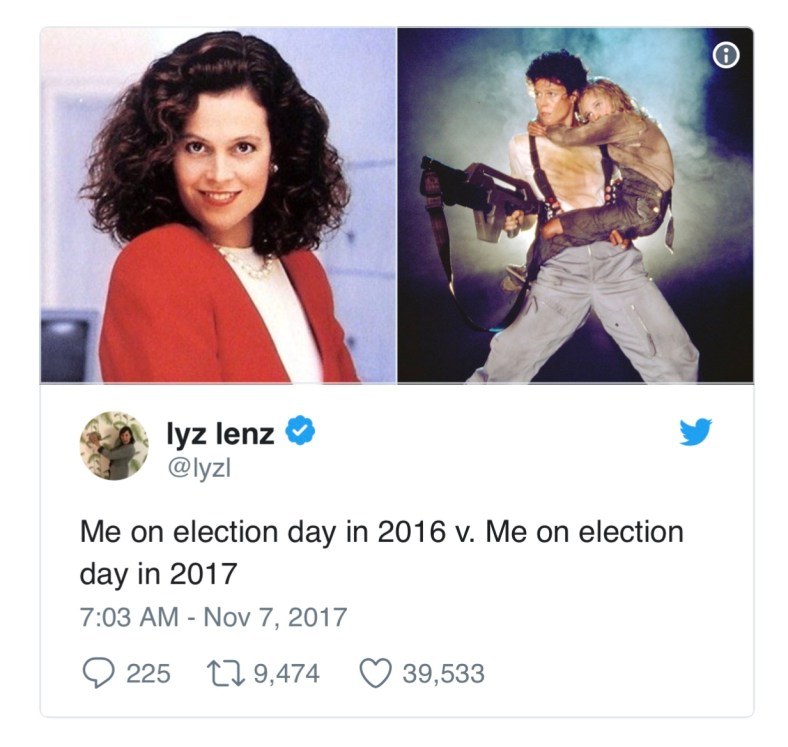Visit the lyz lenz display name
Viewport: 788px width, 747px height.
point(220,433)
